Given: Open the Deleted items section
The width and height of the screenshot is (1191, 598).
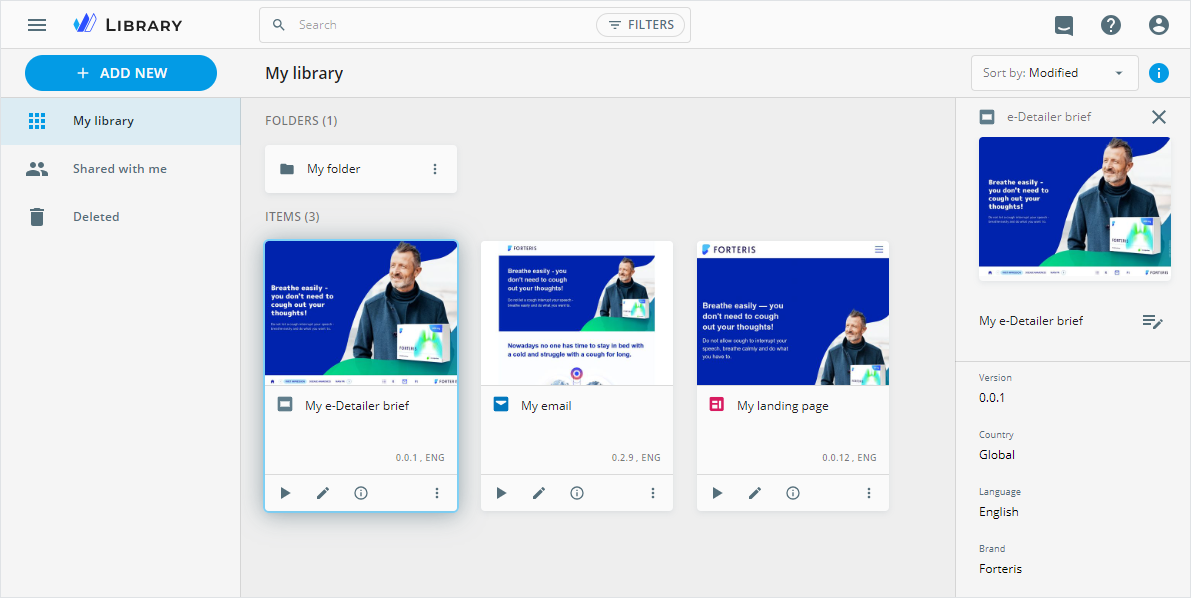Looking at the screenshot, I should (96, 217).
